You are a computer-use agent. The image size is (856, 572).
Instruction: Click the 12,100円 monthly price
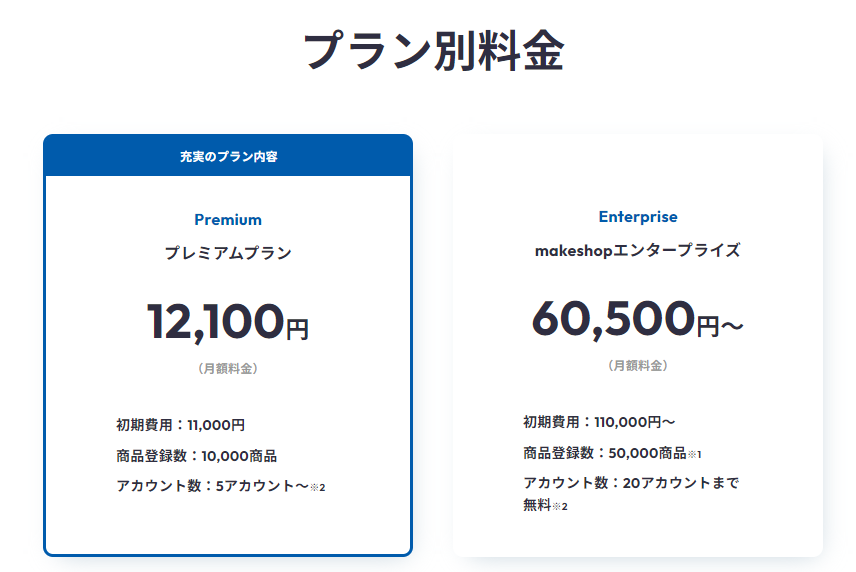click(228, 322)
